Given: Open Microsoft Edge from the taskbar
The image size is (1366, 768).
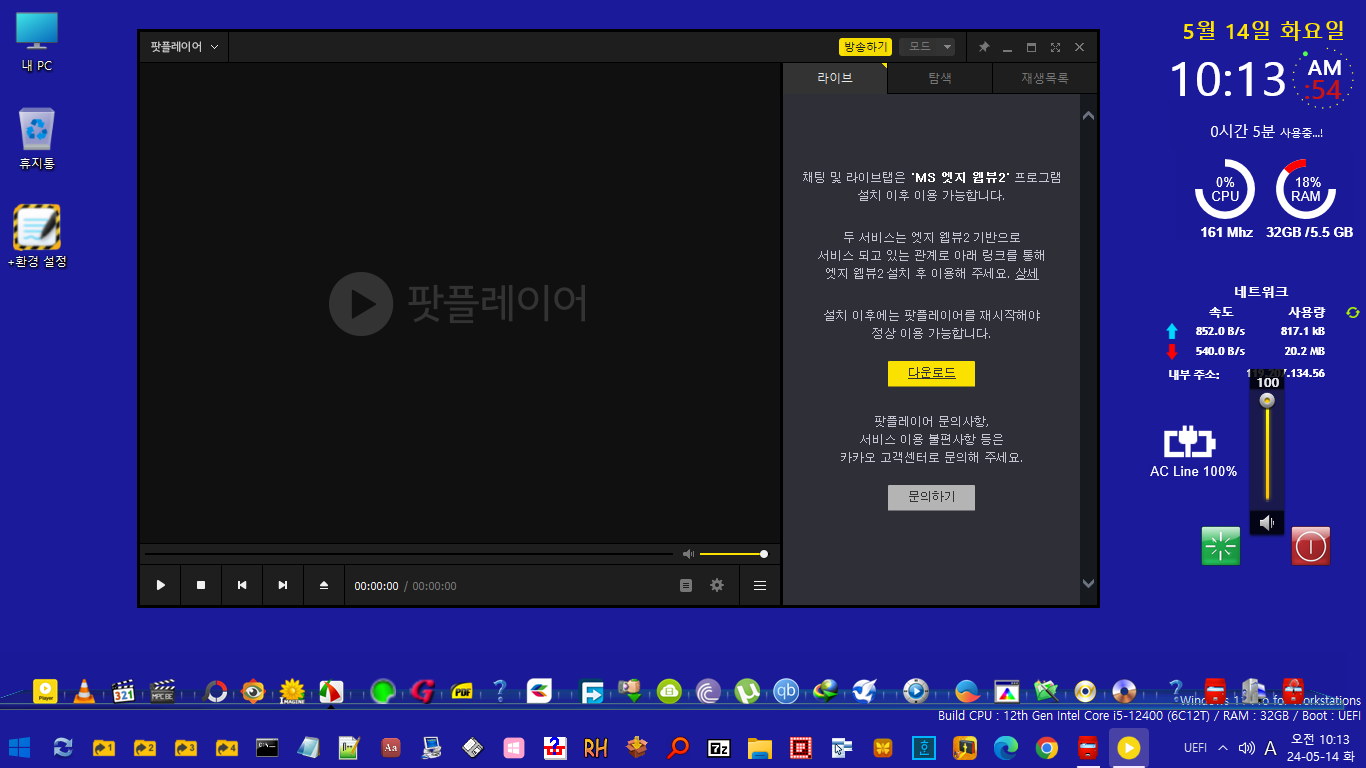Looking at the screenshot, I should [x=1005, y=747].
